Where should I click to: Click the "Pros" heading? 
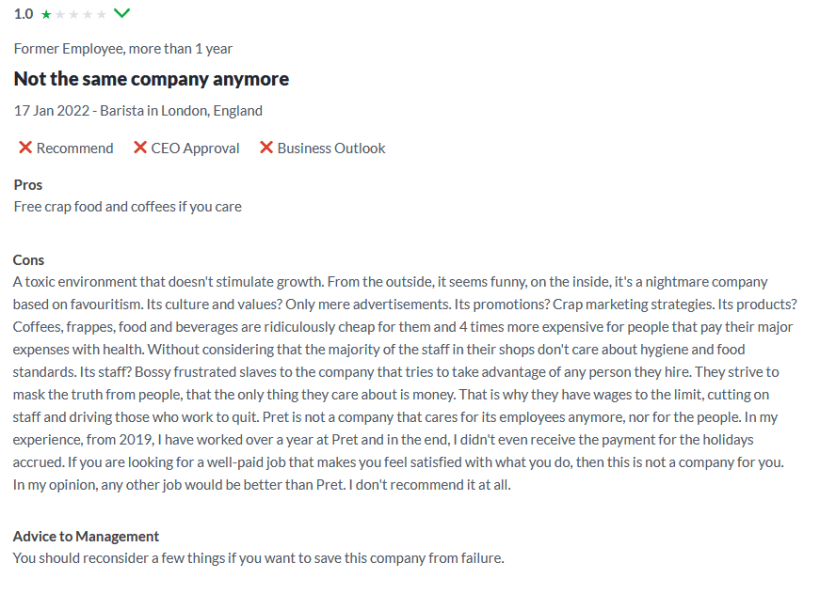coord(28,185)
